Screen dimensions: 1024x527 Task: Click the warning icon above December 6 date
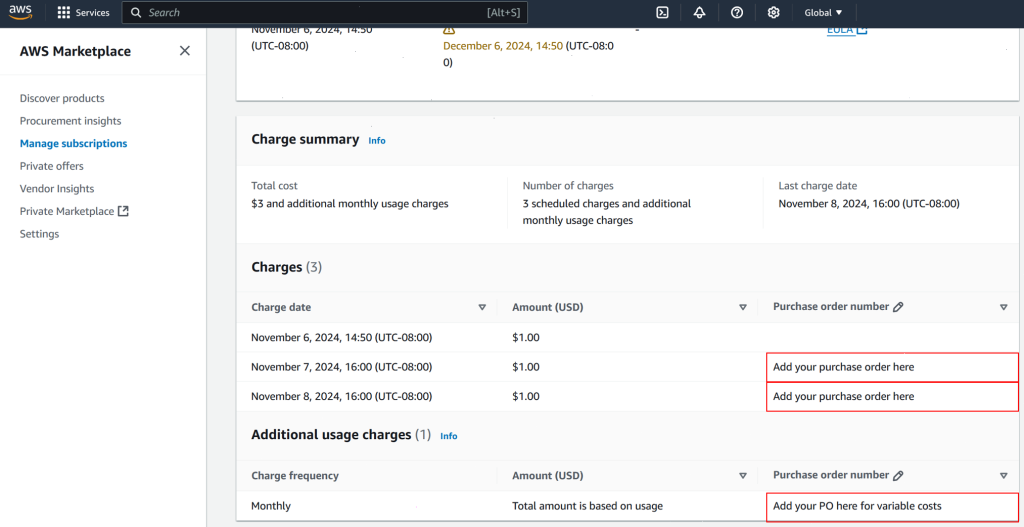[x=448, y=30]
